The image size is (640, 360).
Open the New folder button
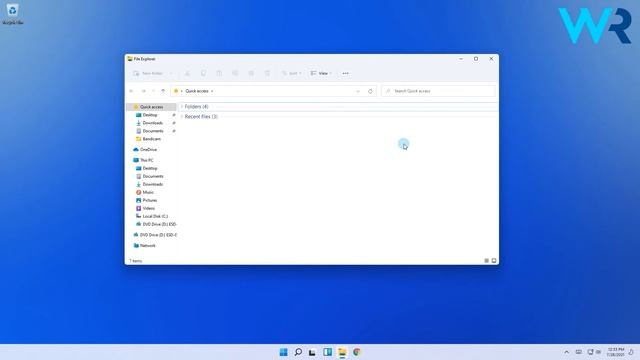[149, 73]
